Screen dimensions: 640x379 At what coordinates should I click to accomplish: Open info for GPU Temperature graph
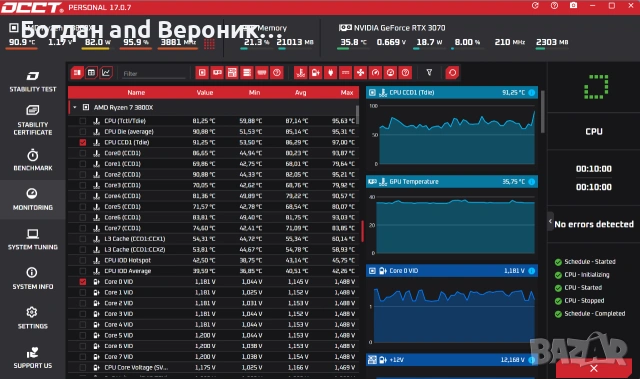[x=531, y=182]
